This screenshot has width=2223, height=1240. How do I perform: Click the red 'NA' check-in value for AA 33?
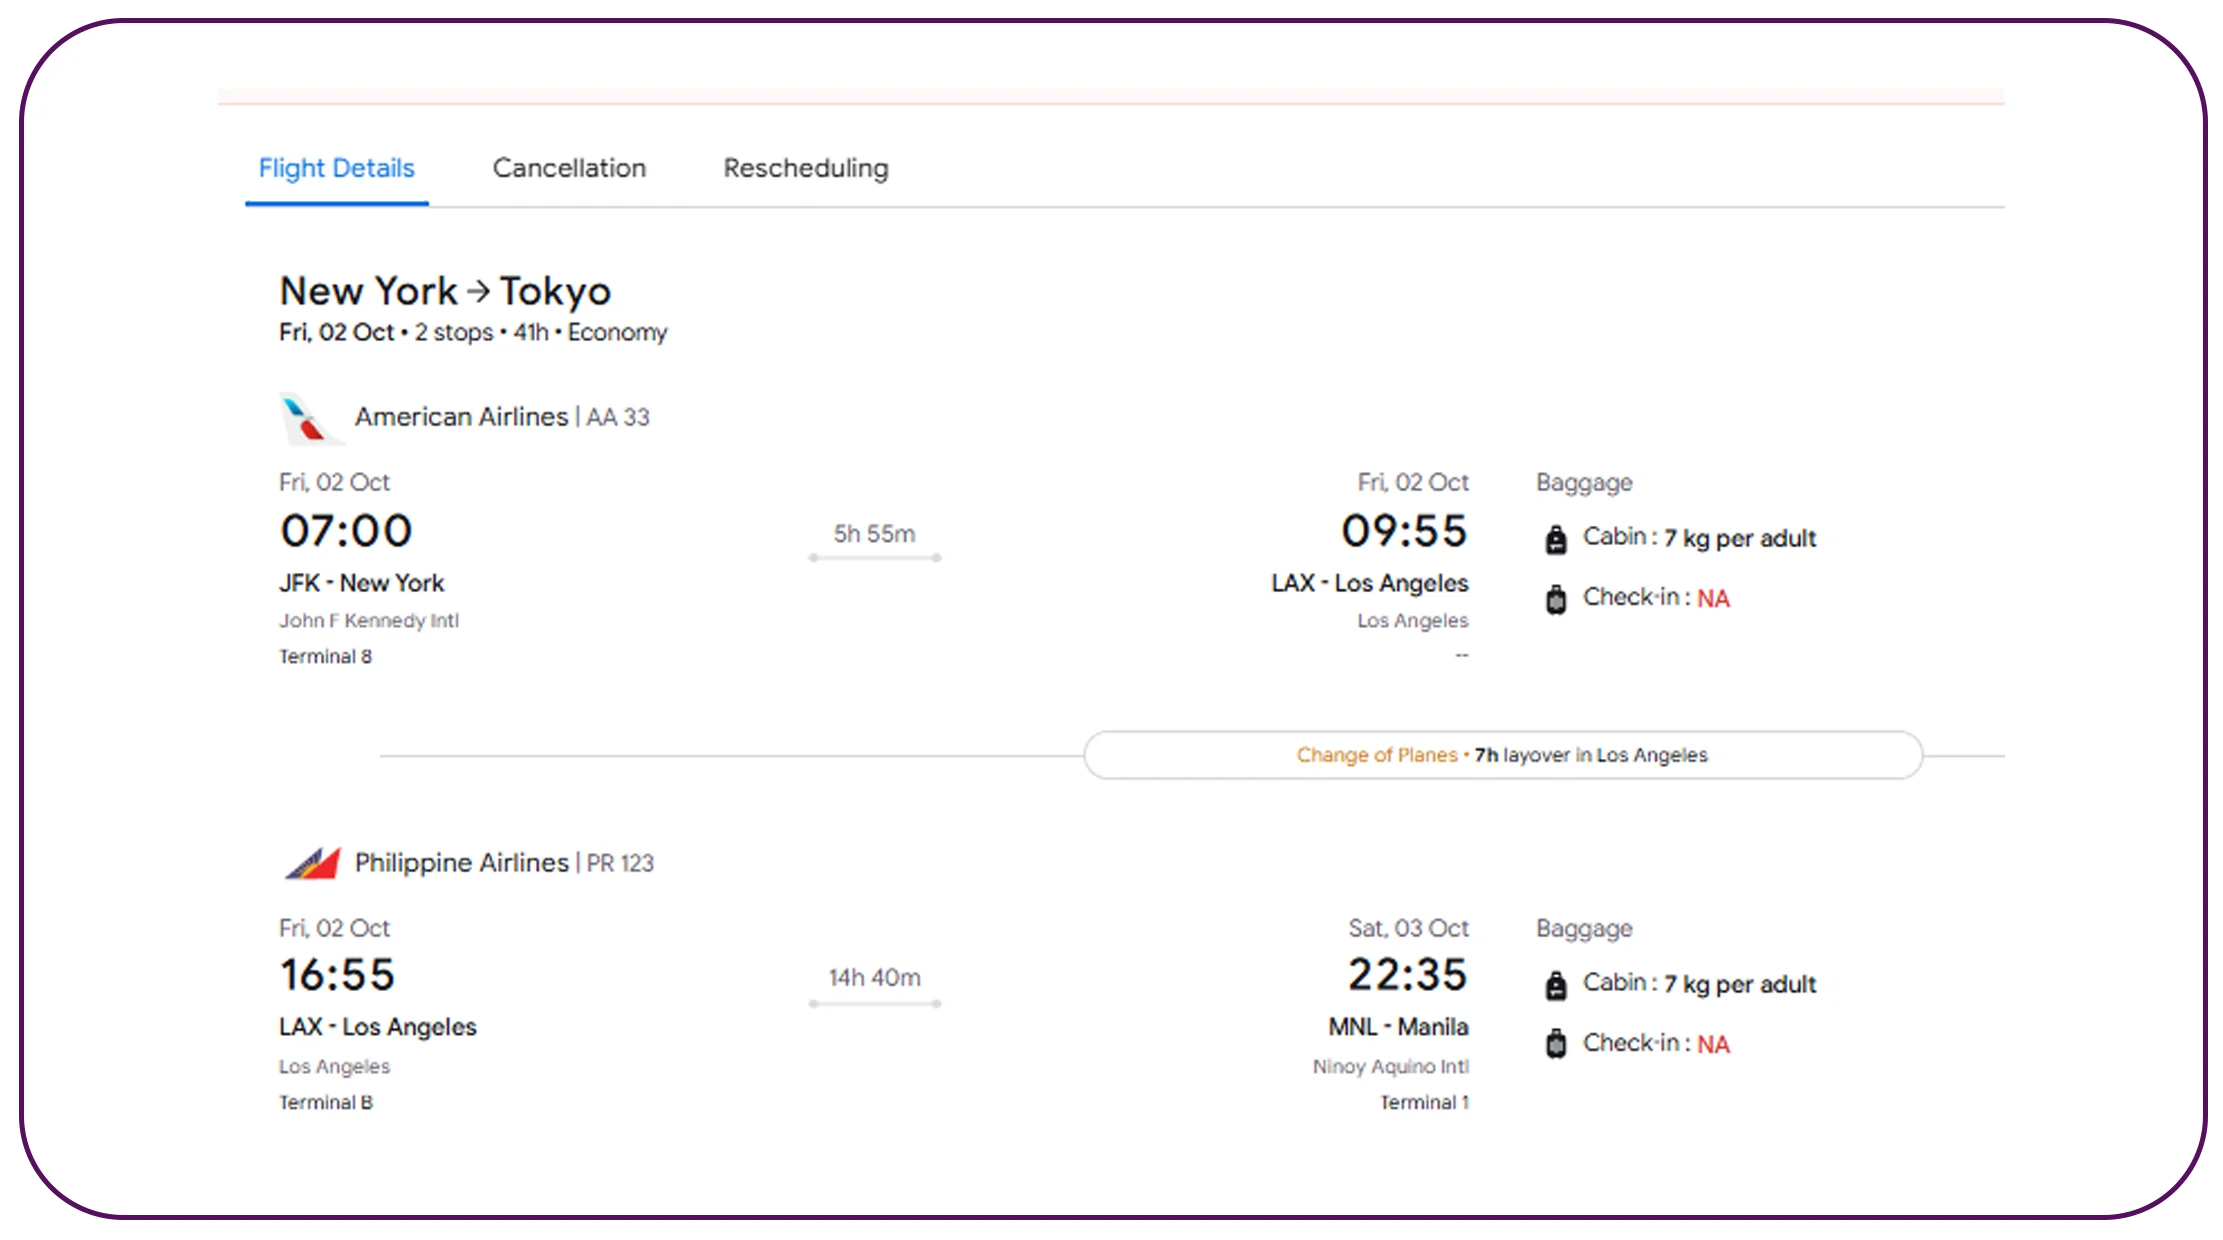point(1713,599)
